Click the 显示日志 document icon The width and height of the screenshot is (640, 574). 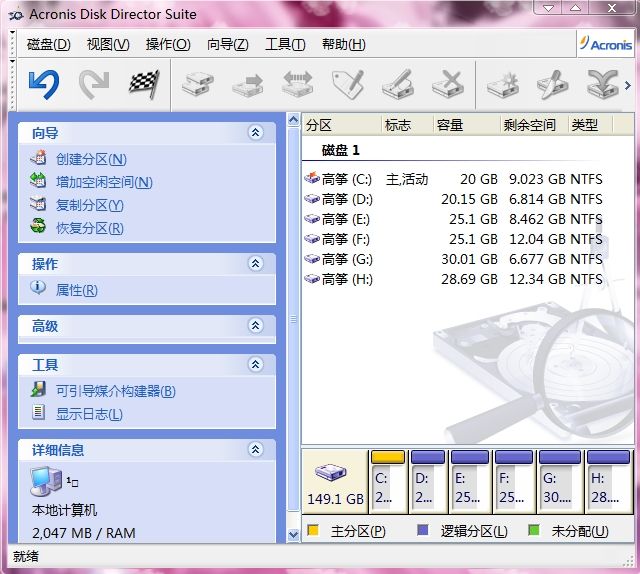pyautogui.click(x=38, y=412)
